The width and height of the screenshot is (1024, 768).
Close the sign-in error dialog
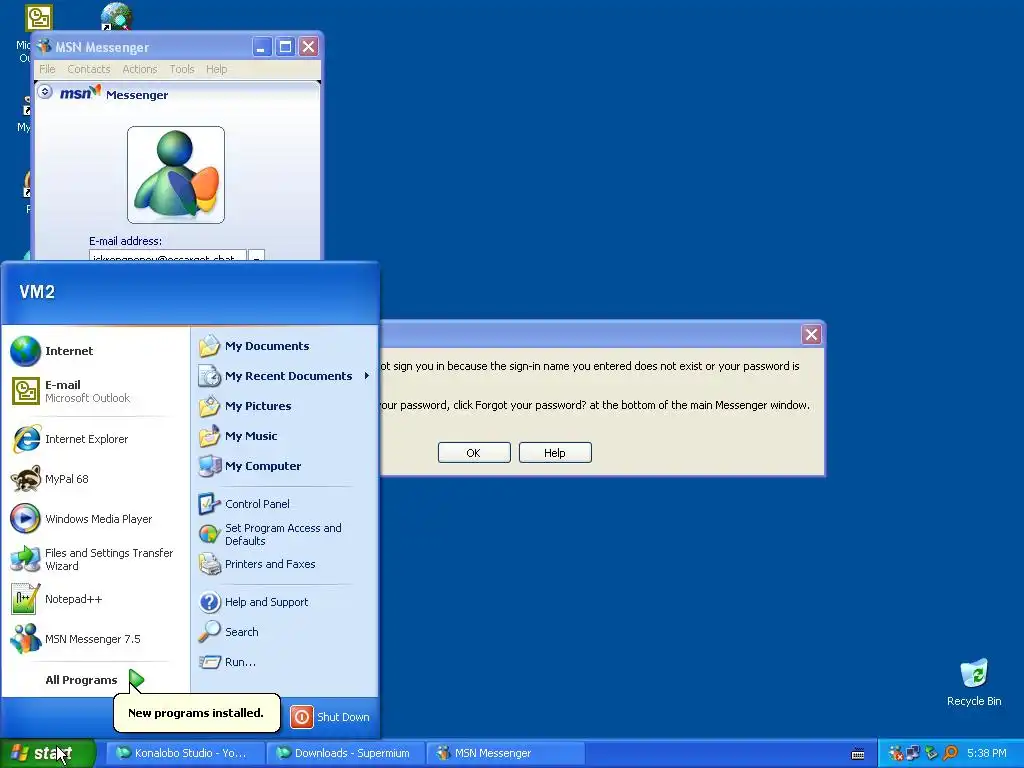(811, 335)
